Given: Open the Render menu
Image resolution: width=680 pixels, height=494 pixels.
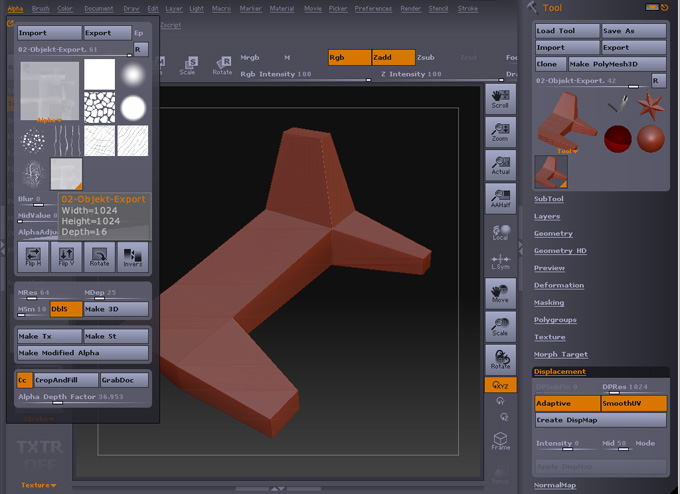Looking at the screenshot, I should point(411,8).
